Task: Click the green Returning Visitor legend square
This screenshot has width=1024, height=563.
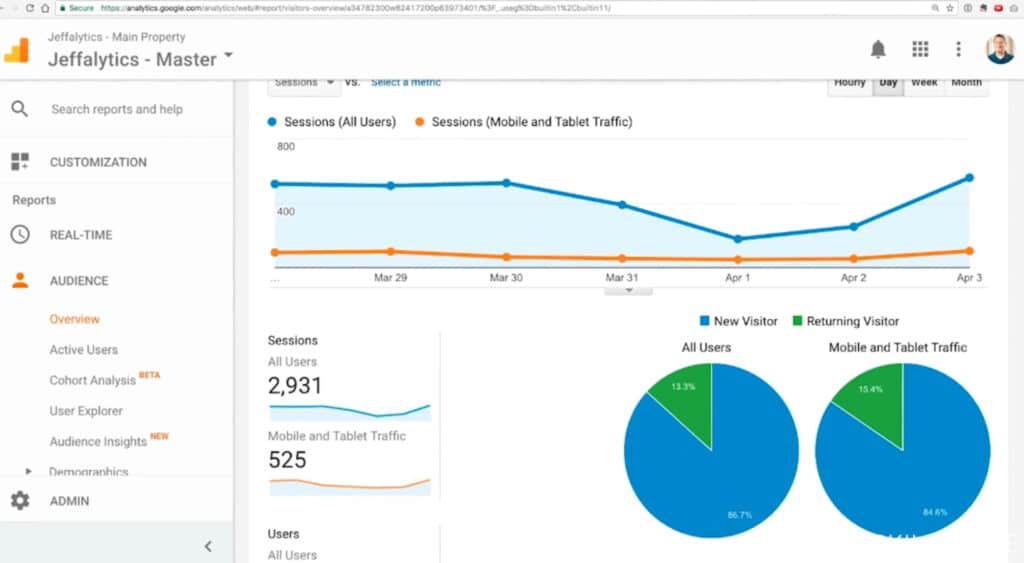Action: coord(797,321)
